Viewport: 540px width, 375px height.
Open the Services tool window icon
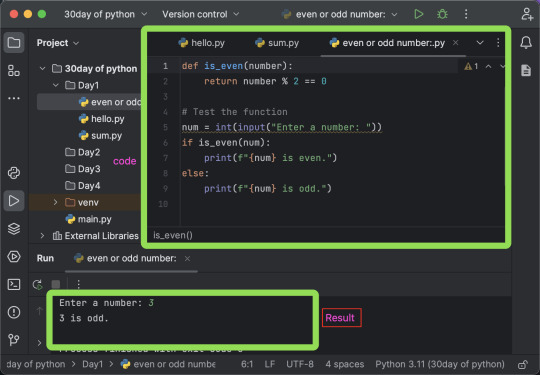point(14,257)
